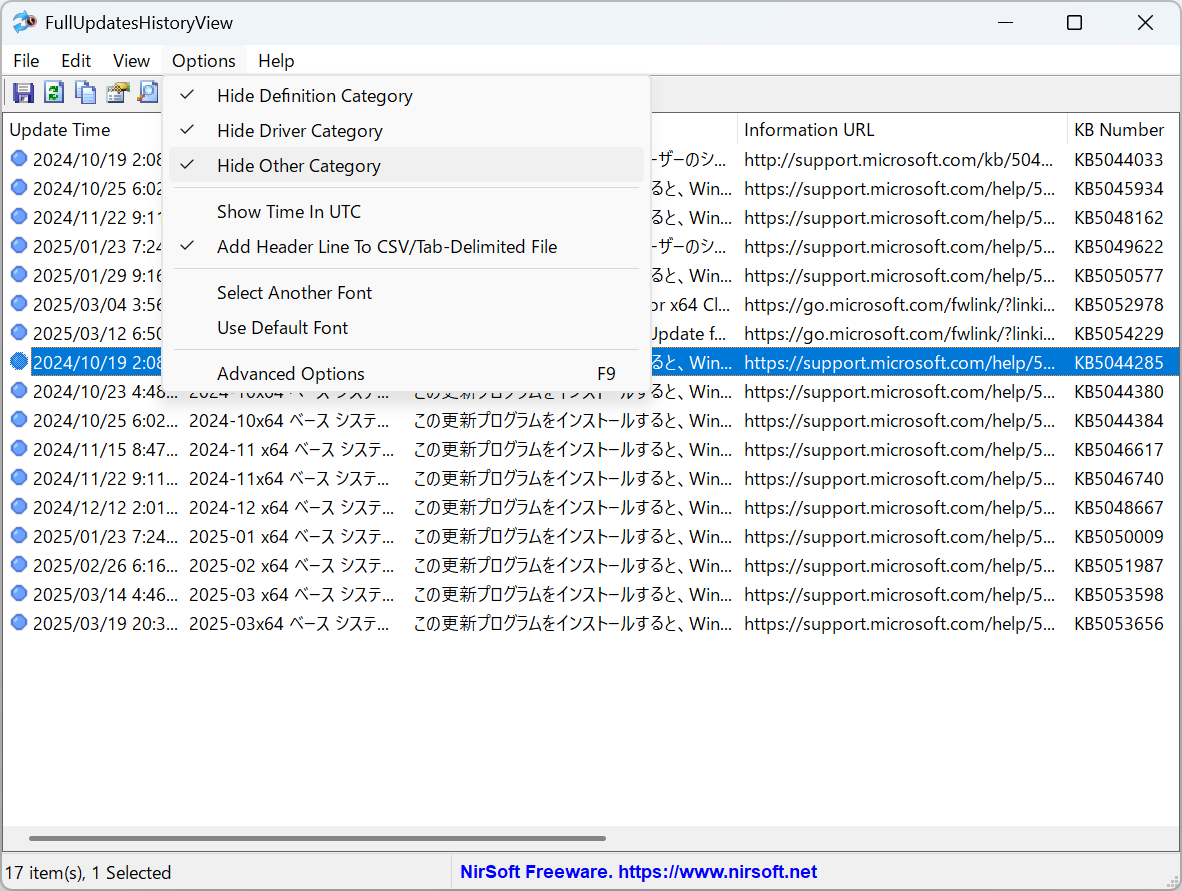
Task: Open the File menu
Action: click(x=26, y=61)
